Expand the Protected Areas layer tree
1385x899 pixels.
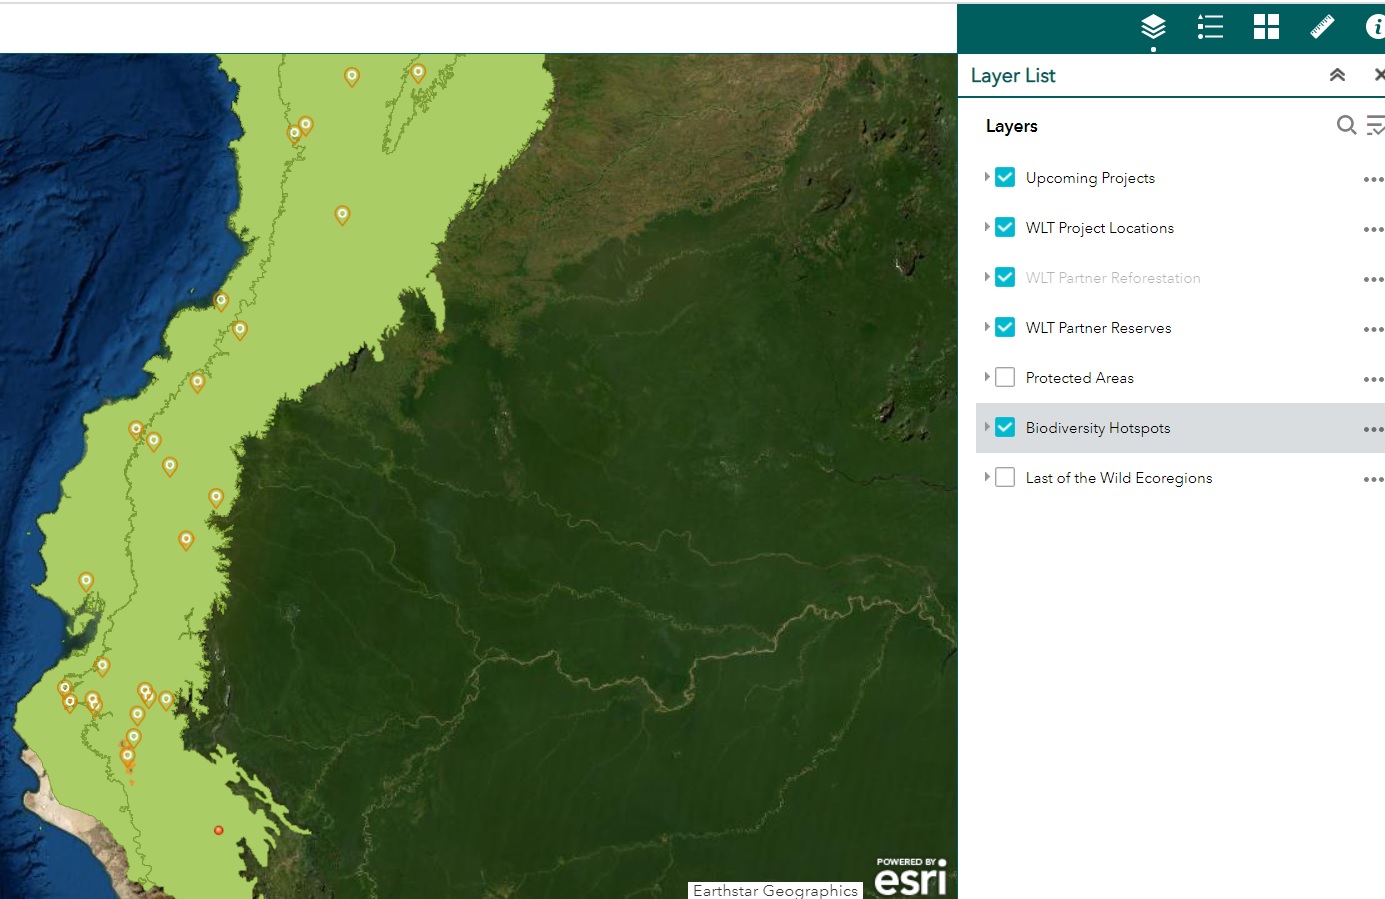pos(987,377)
